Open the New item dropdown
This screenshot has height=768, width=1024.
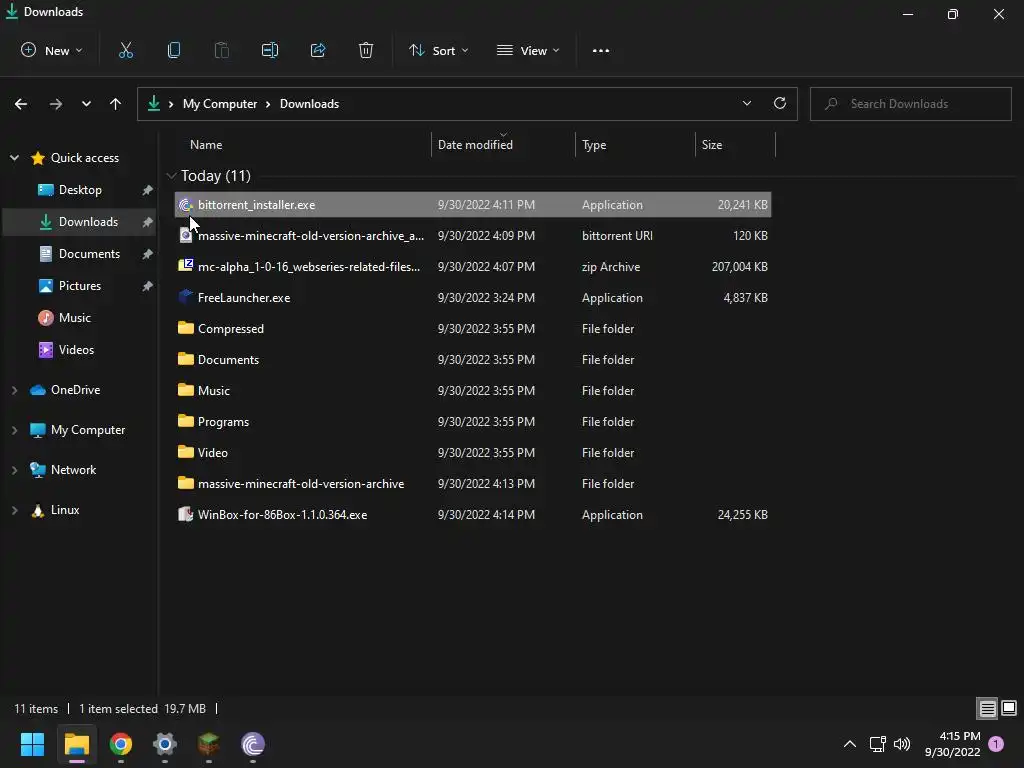[x=52, y=50]
